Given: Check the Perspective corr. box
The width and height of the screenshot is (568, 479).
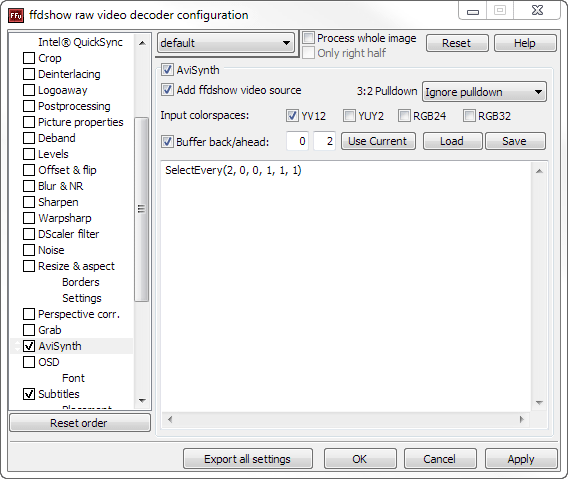Looking at the screenshot, I should coord(29,314).
